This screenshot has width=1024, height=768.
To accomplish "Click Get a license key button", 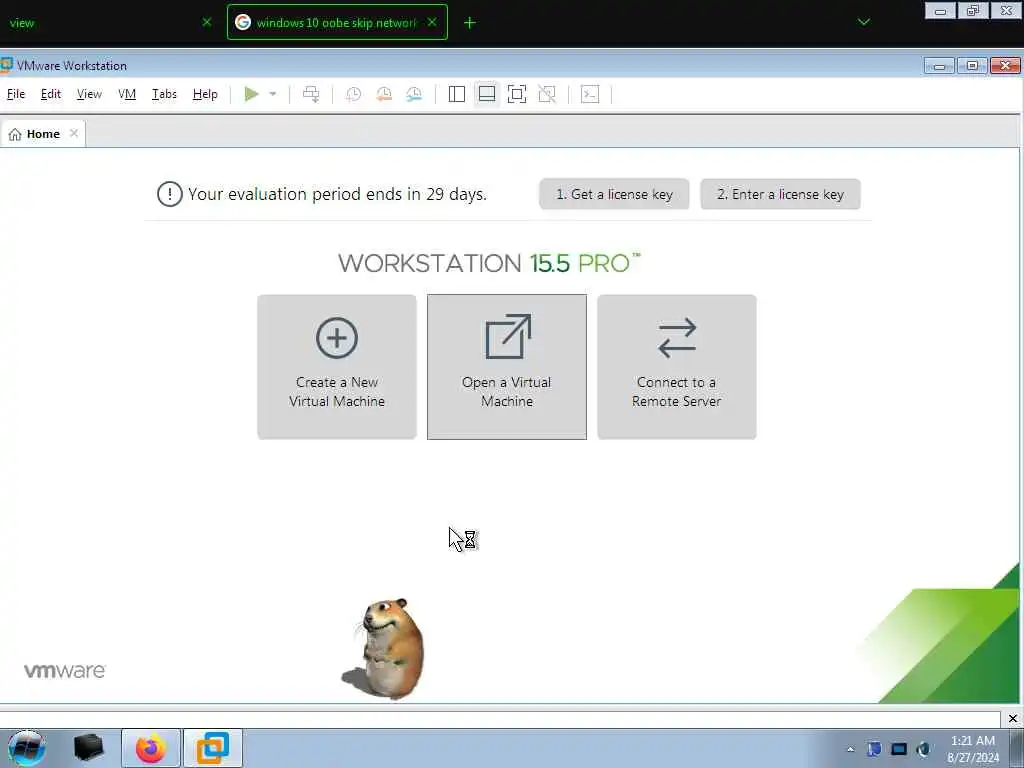I will (614, 194).
